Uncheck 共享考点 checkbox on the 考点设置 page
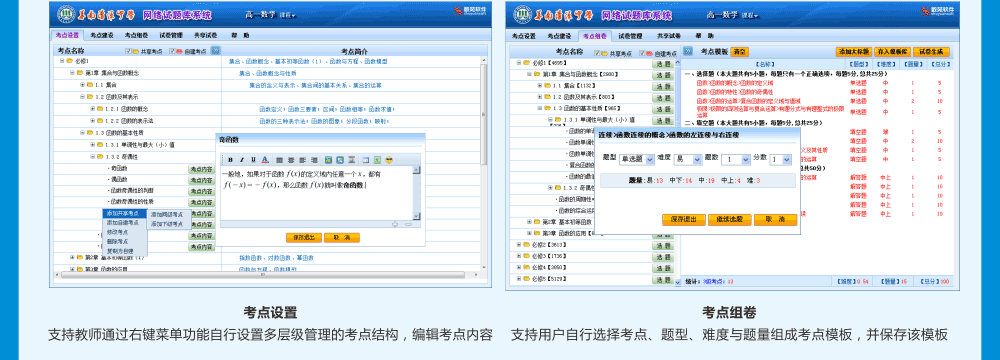This screenshot has height=360, width=1000. (128, 51)
